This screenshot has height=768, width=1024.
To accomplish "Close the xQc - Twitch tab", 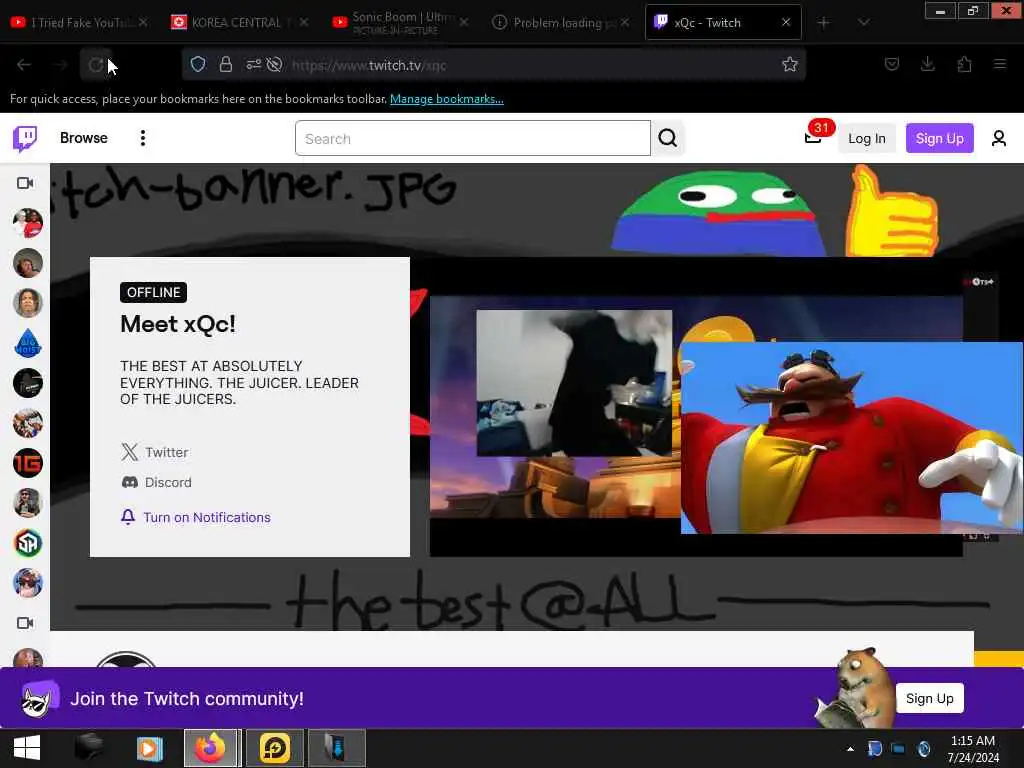I will point(786,22).
